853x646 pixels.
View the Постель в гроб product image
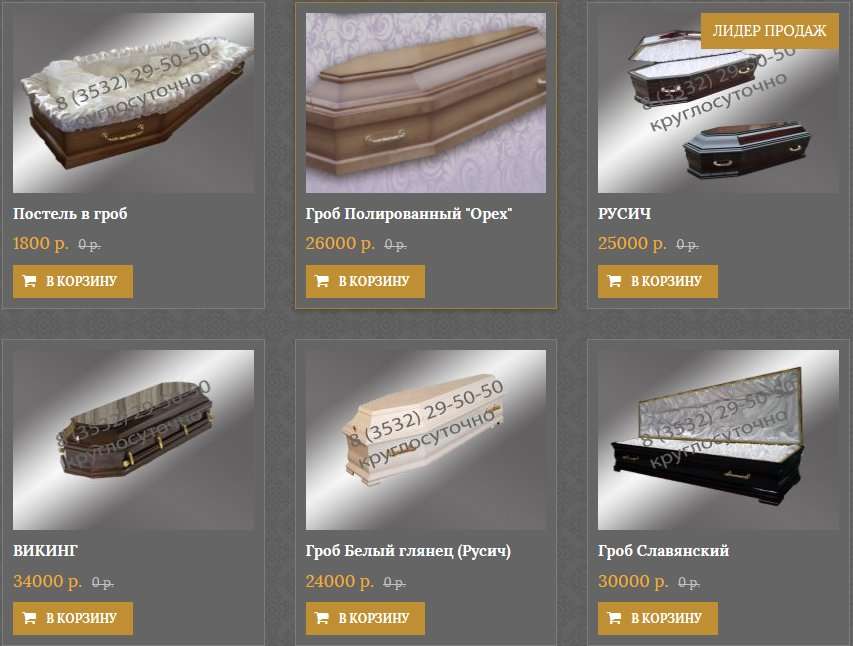click(x=133, y=103)
